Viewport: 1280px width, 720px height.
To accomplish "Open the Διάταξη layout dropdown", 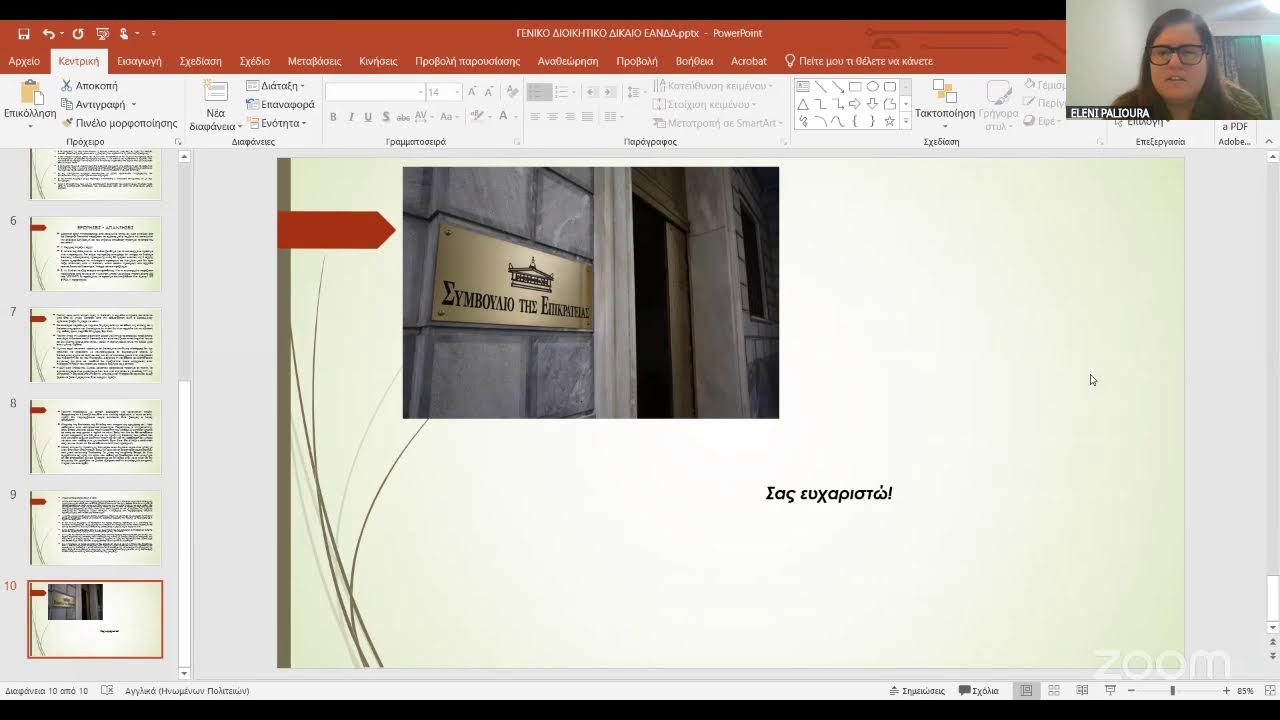I will tap(275, 86).
